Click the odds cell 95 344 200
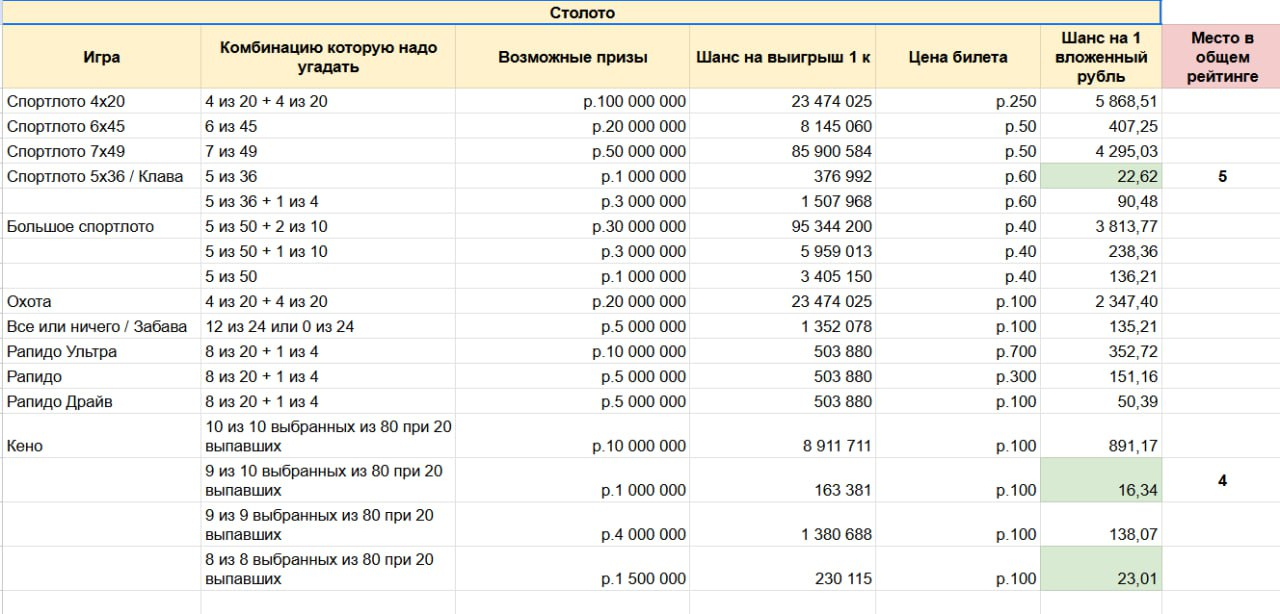Image resolution: width=1280 pixels, height=614 pixels. click(x=783, y=226)
